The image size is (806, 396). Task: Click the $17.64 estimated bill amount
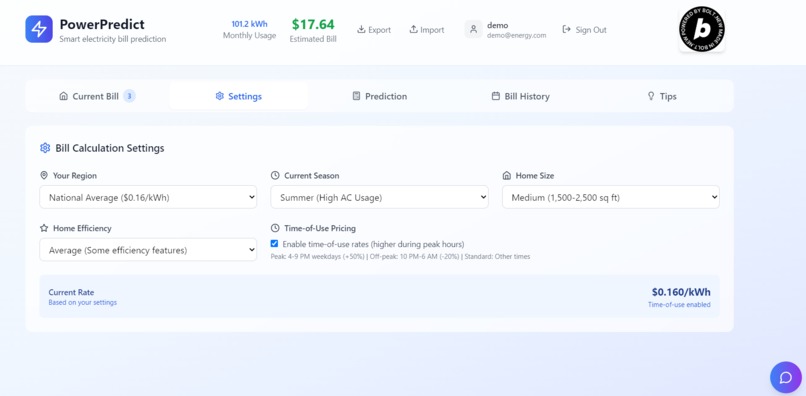pos(313,24)
